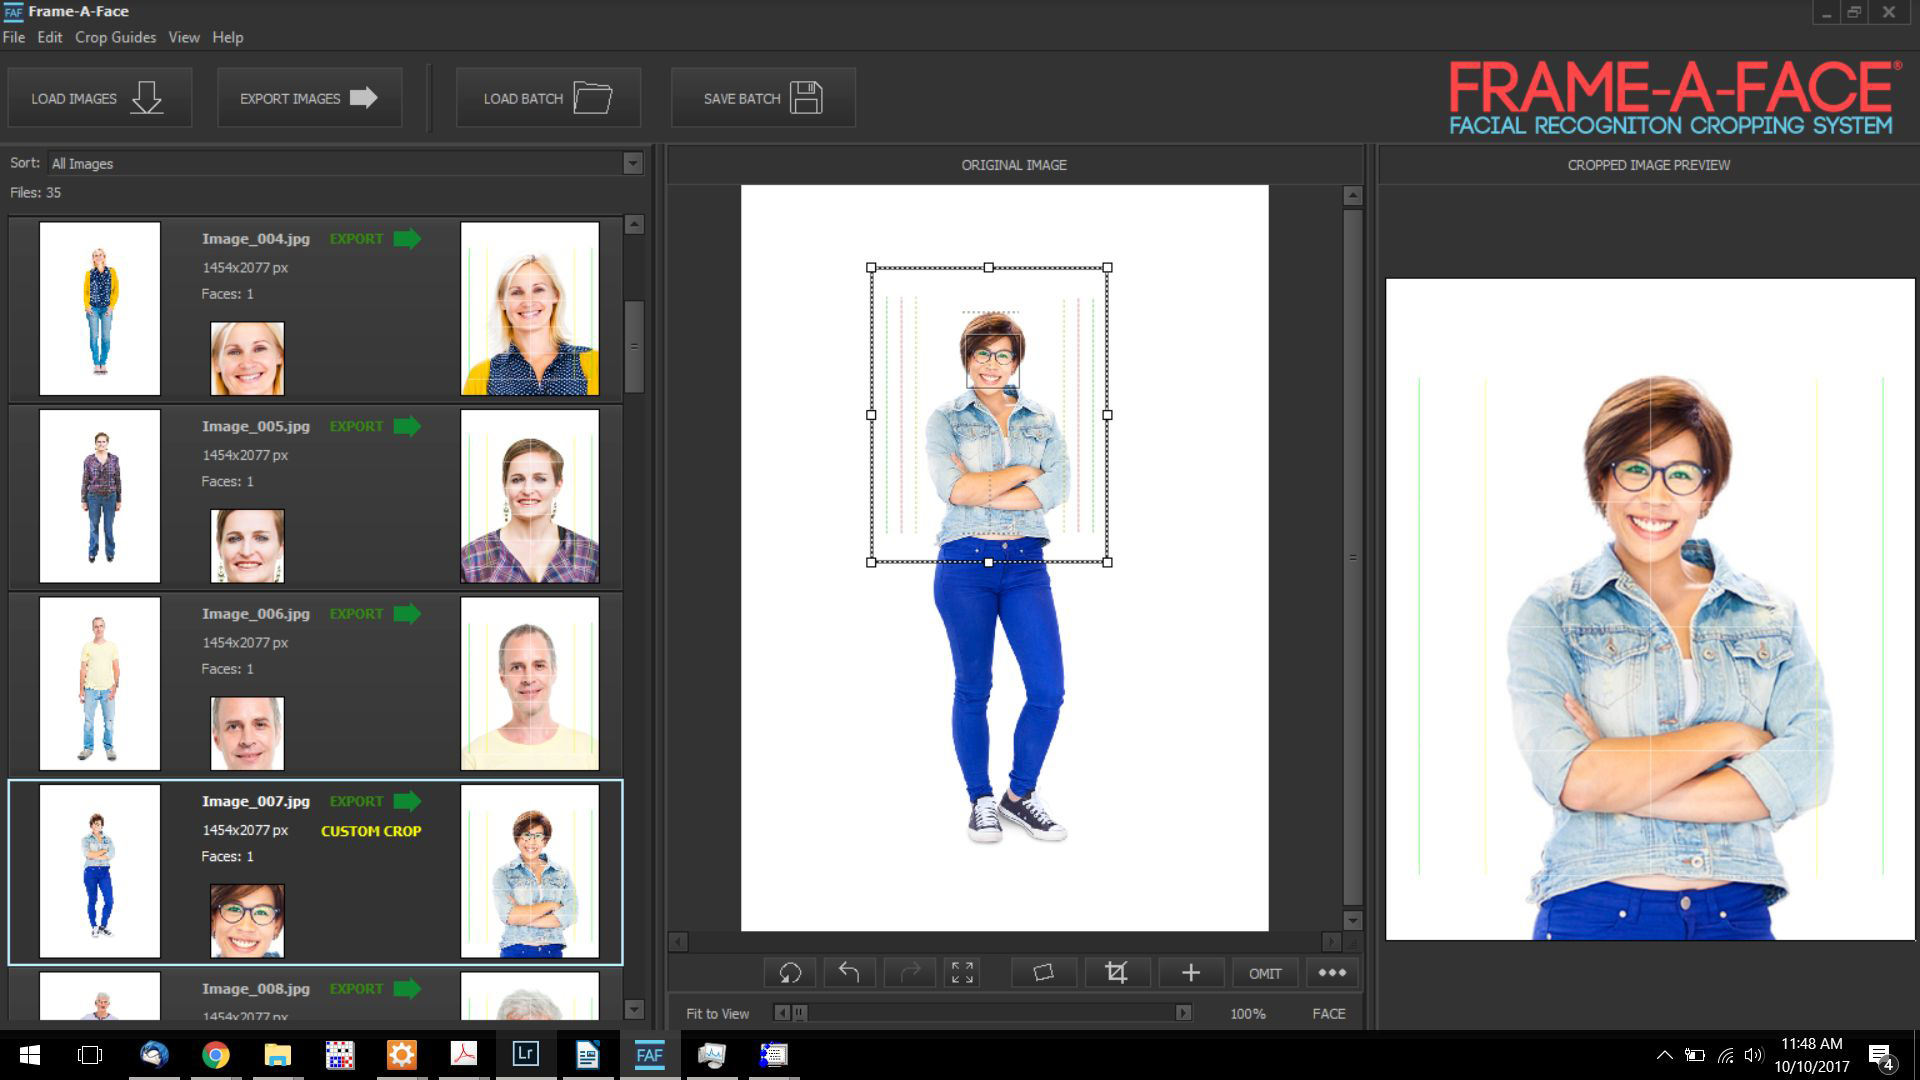Viewport: 1920px width, 1080px height.
Task: Open the Crop Guides menu
Action: [x=115, y=37]
